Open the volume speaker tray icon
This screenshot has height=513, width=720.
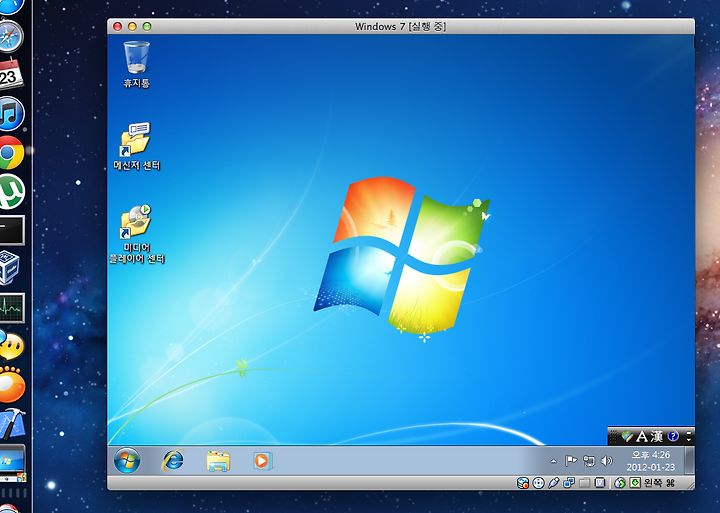coord(607,461)
